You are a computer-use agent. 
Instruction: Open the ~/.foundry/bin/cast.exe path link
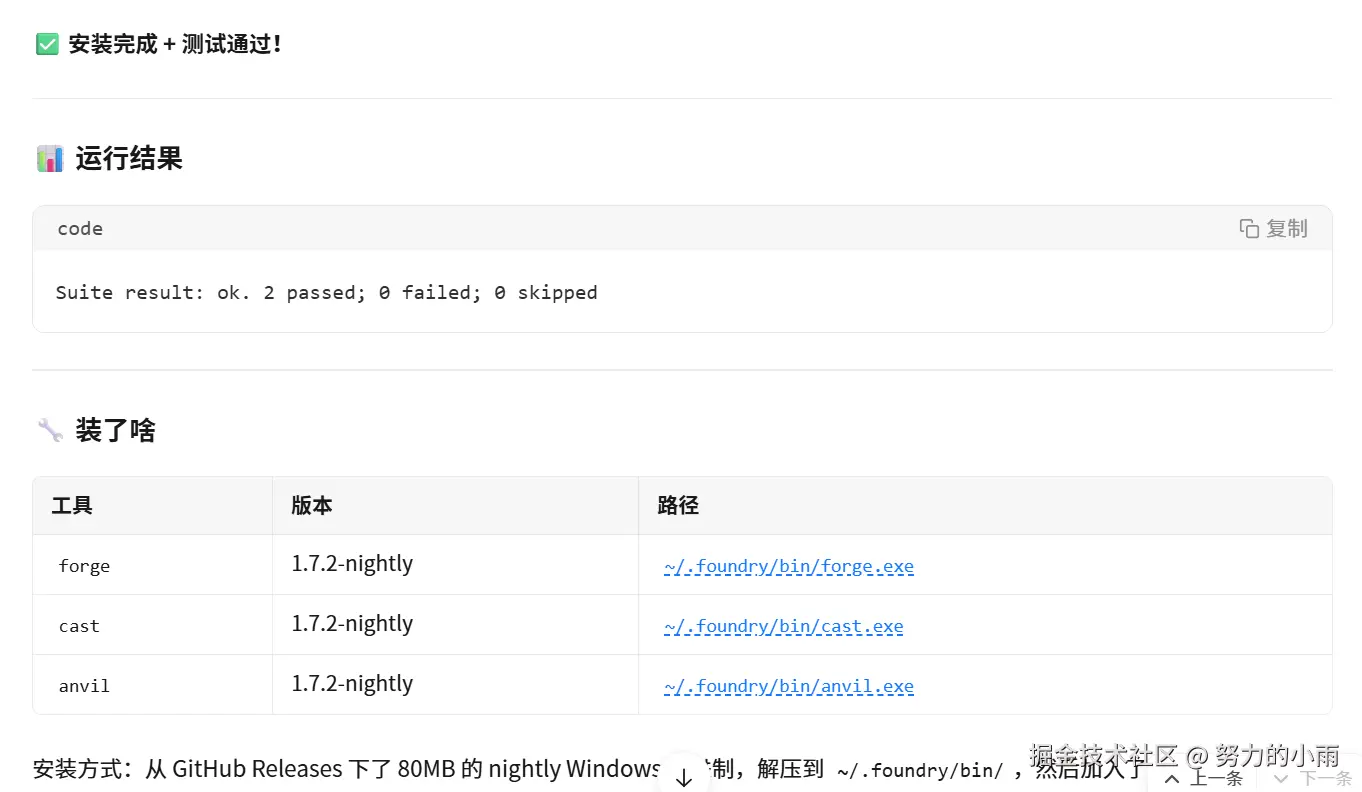783,626
